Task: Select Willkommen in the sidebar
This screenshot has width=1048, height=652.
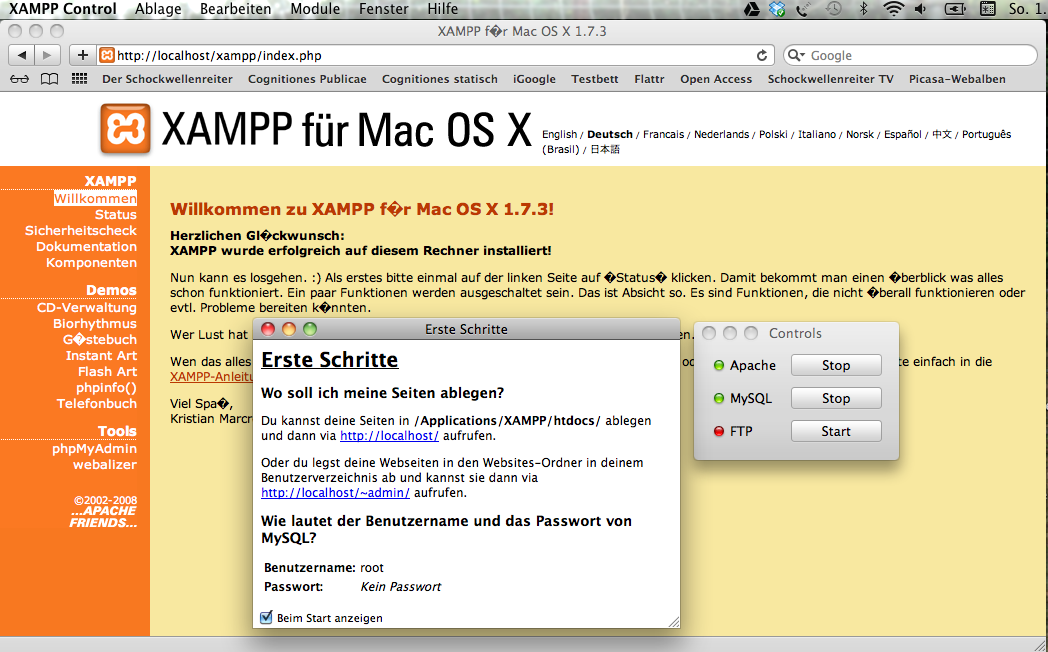Action: [x=96, y=198]
